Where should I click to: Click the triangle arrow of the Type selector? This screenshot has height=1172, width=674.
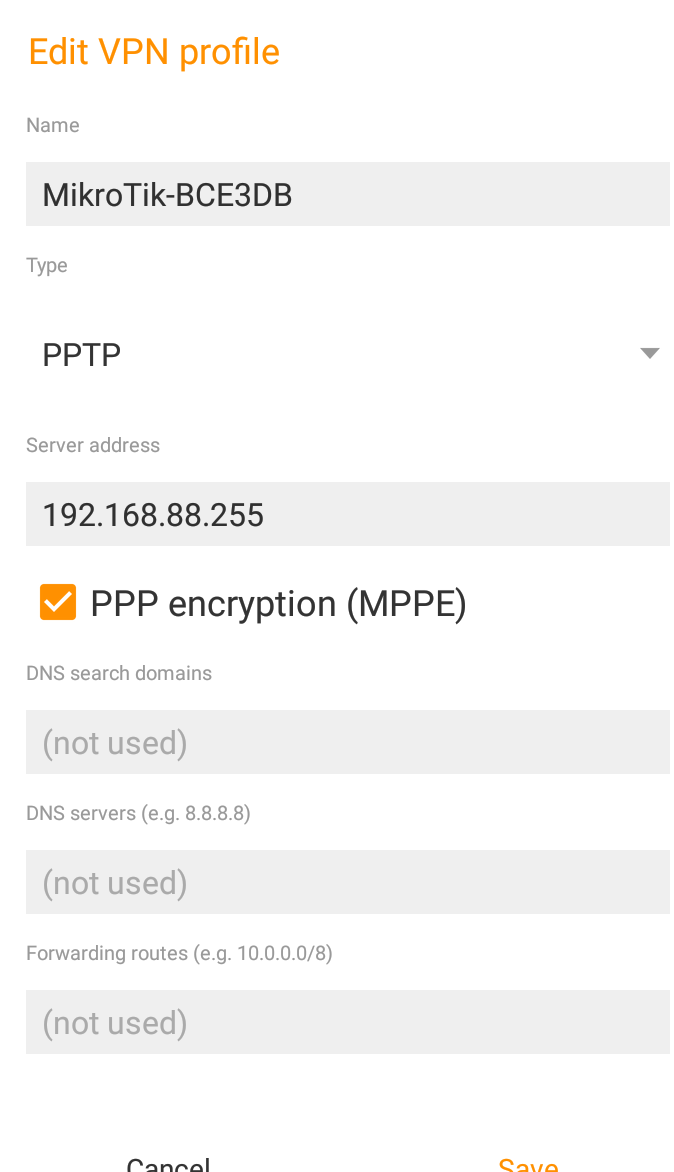(x=650, y=353)
